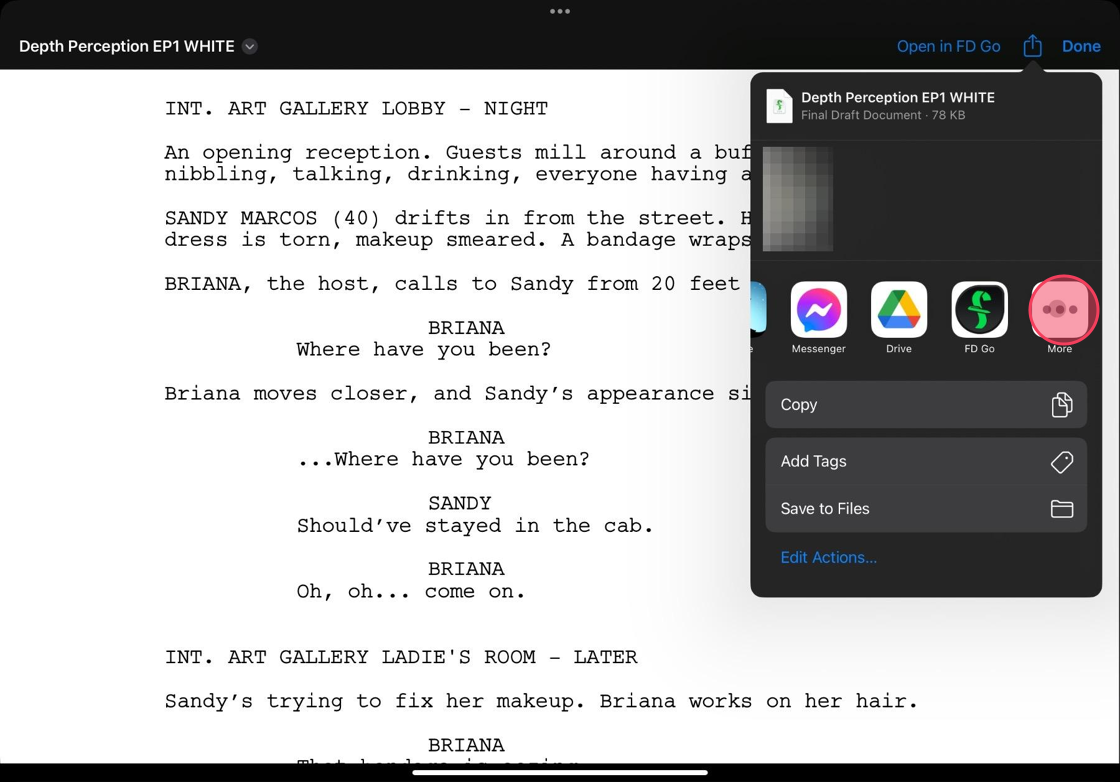Image resolution: width=1120 pixels, height=782 pixels.
Task: Click the Copy documents icon
Action: tap(1061, 404)
